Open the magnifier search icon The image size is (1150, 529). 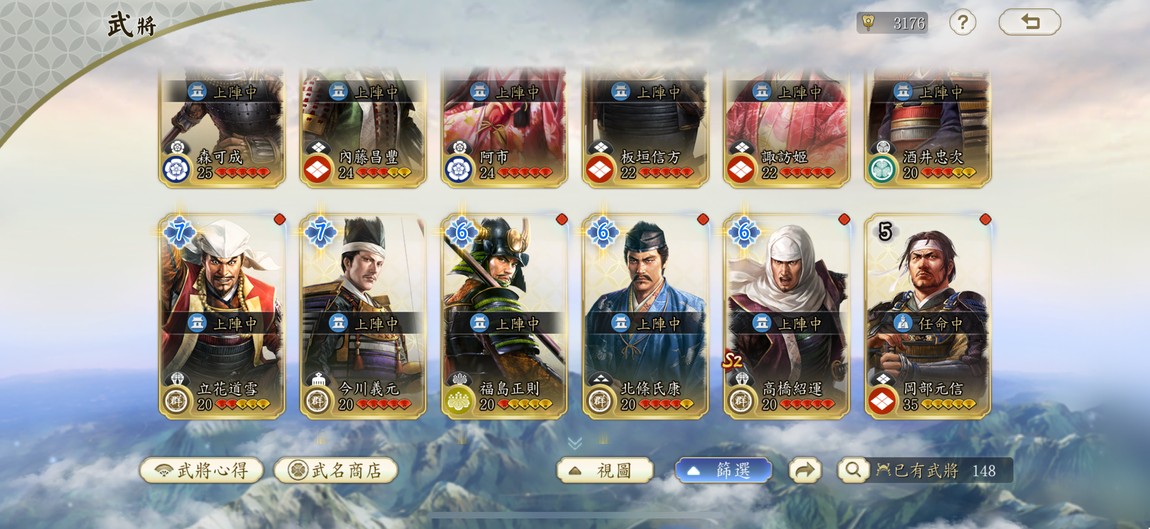(x=853, y=470)
